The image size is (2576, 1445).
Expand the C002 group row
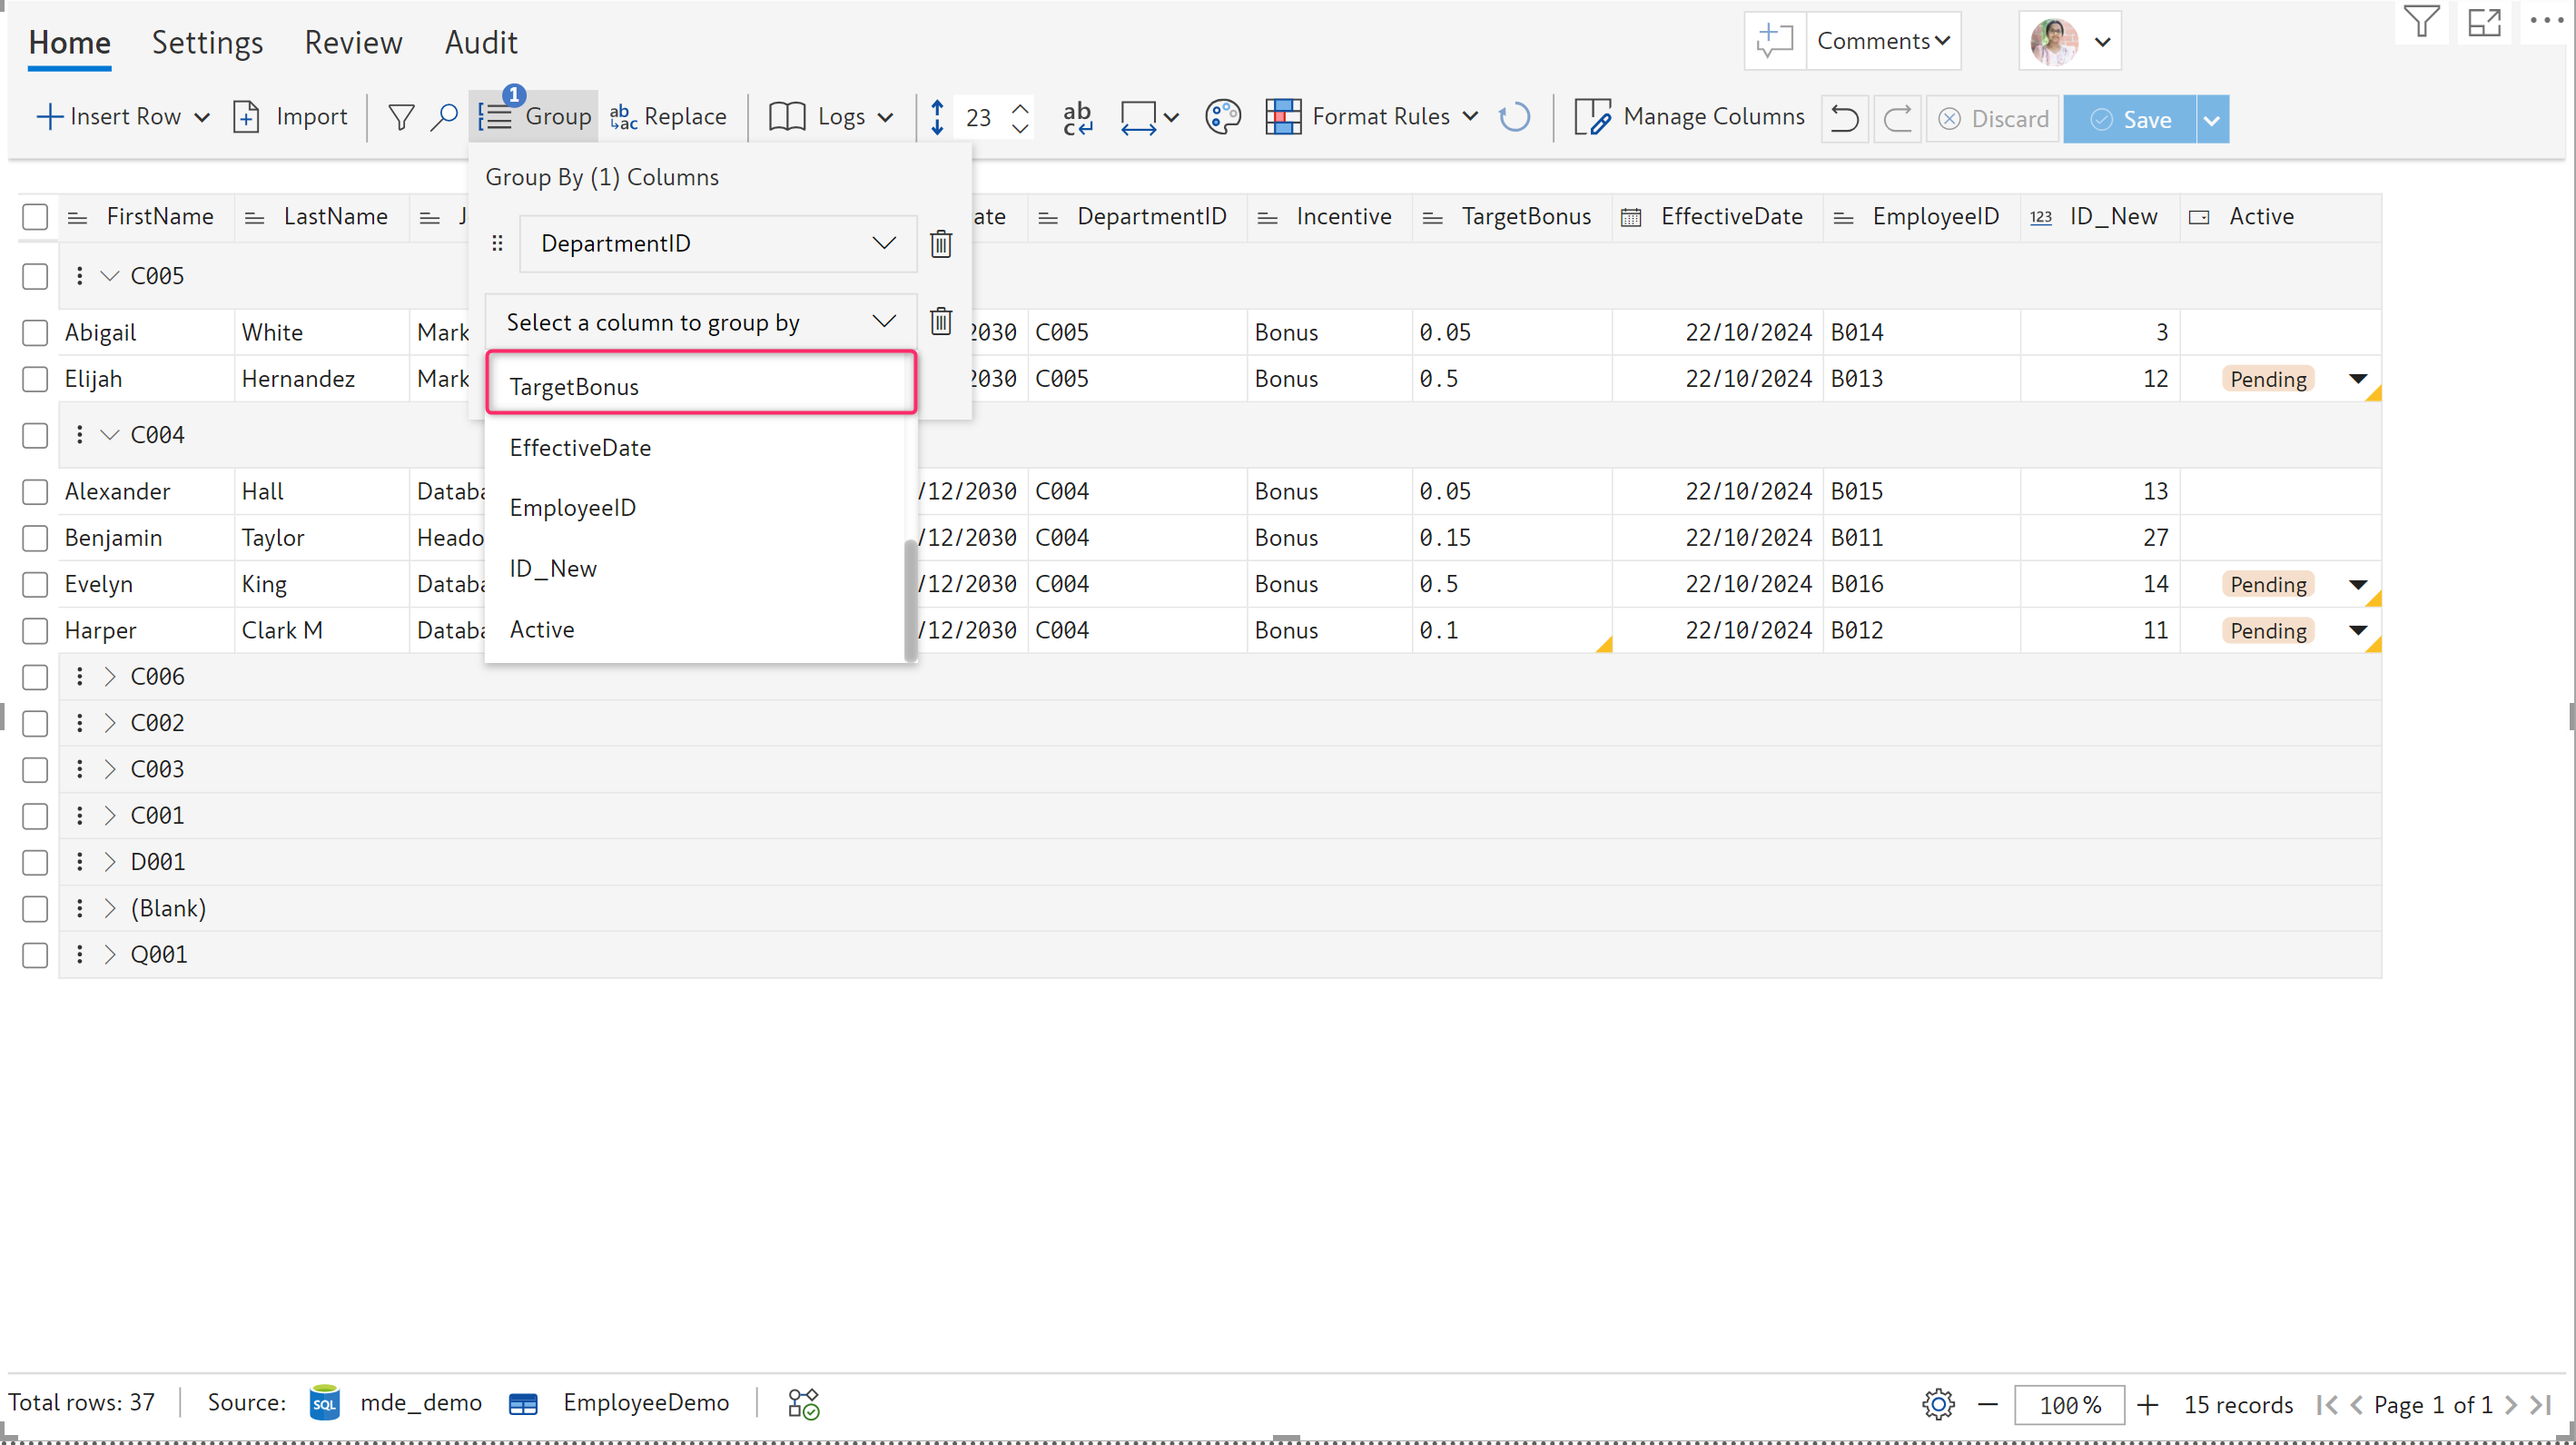110,723
